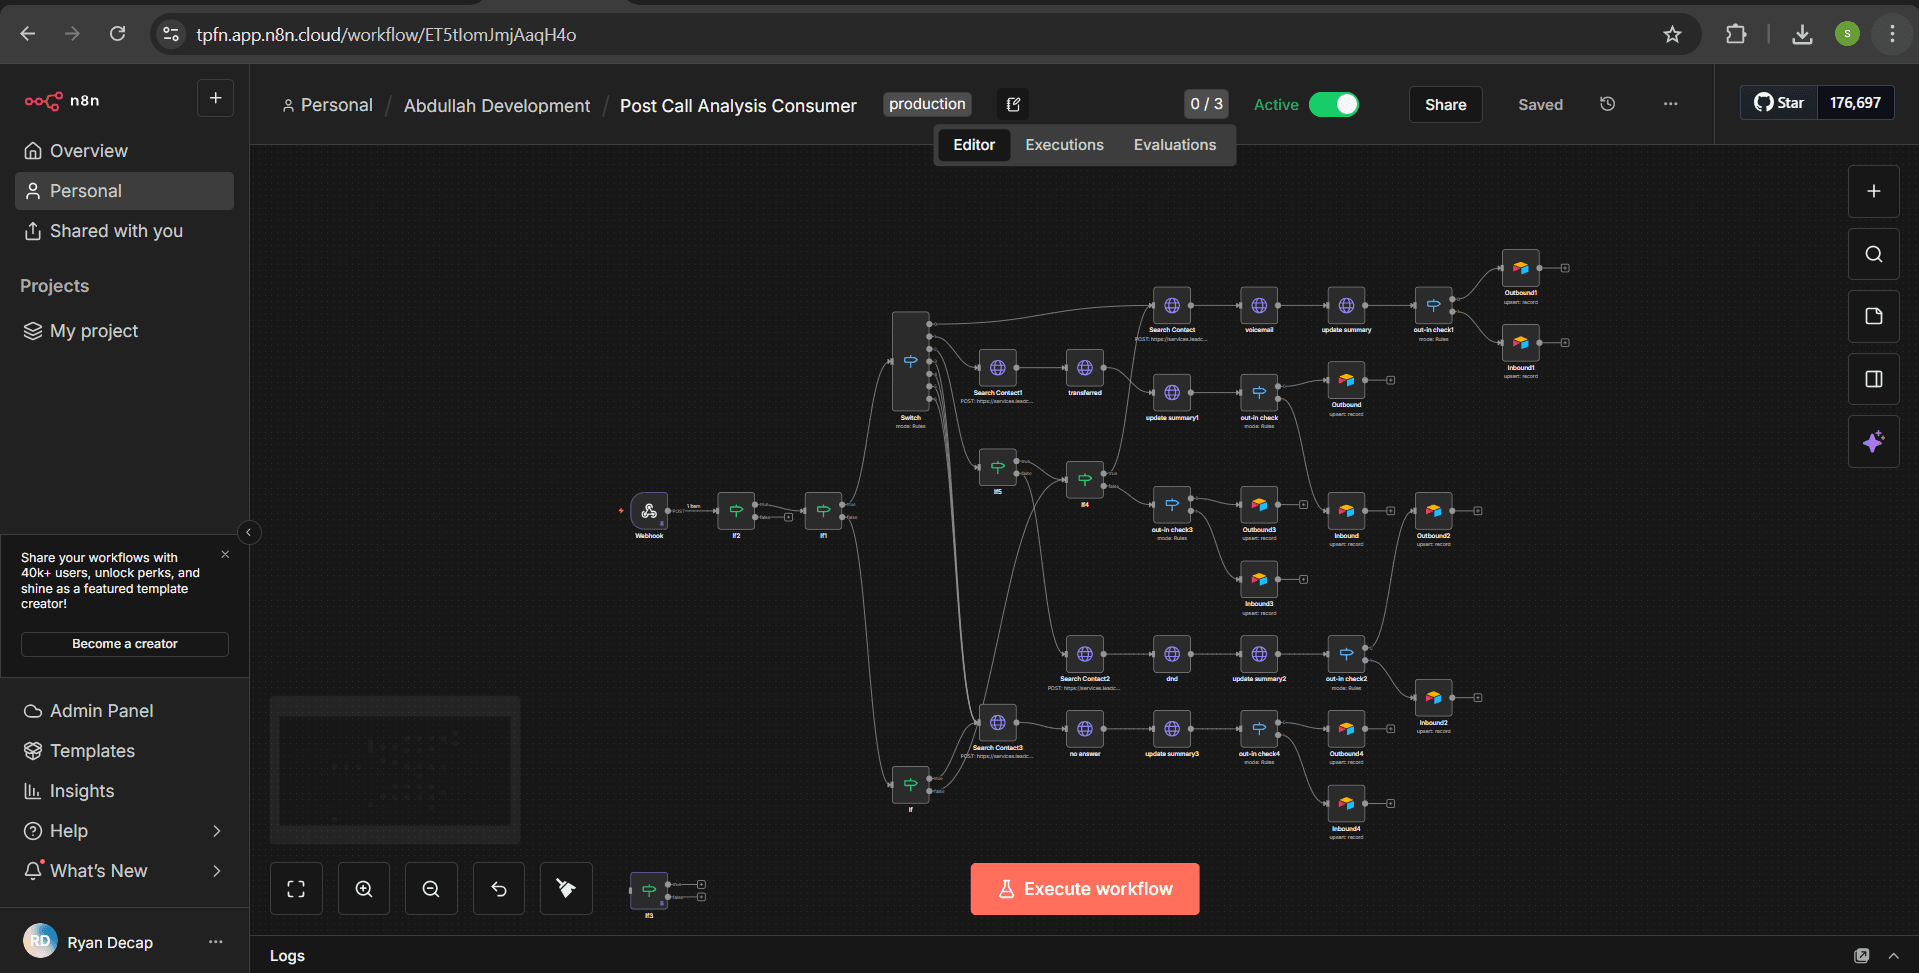Select the update summary node
This screenshot has height=973, width=1919.
coord(1346,305)
